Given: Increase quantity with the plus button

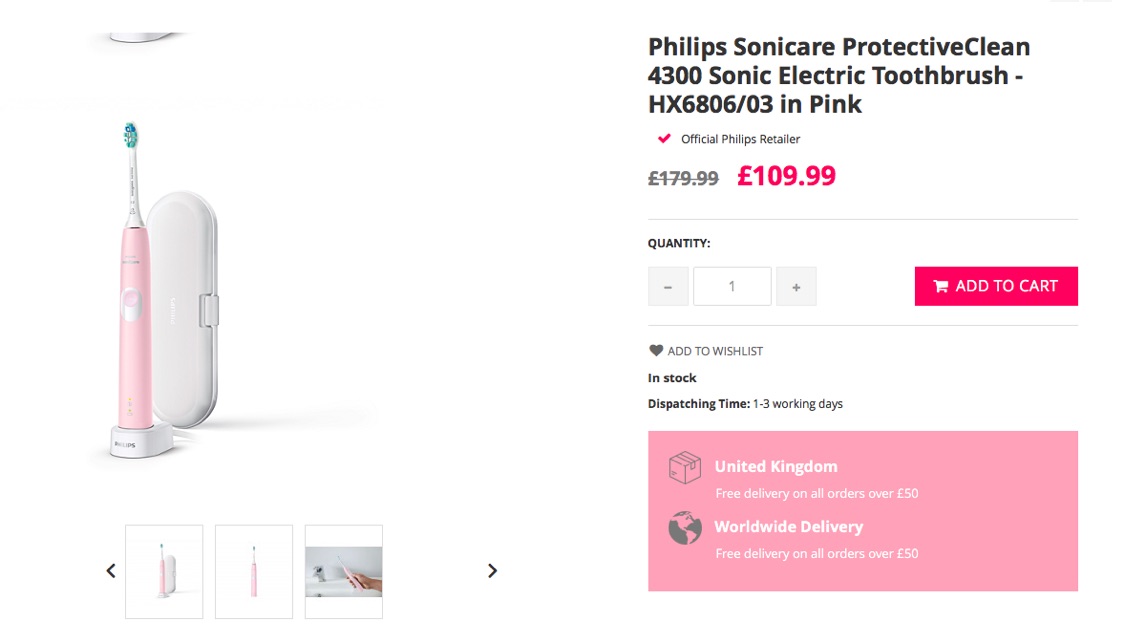Looking at the screenshot, I should coord(796,286).
